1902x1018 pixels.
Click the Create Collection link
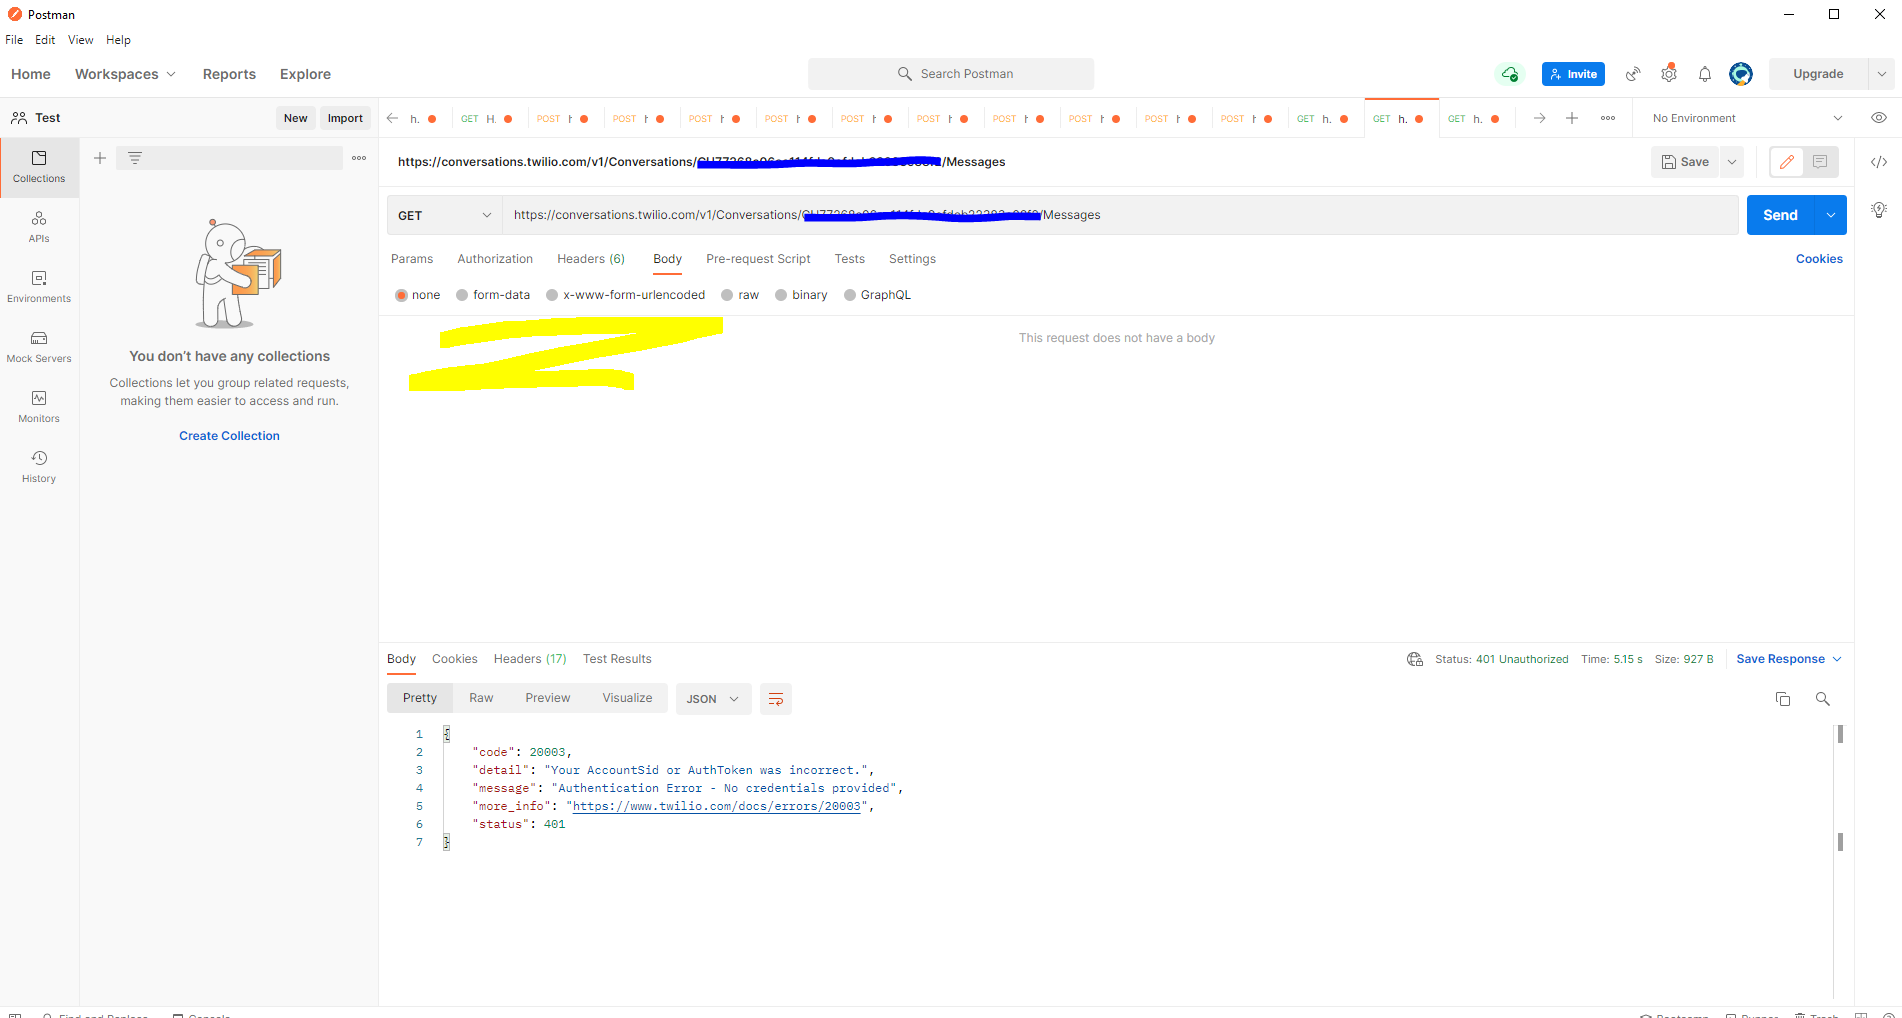tap(229, 436)
